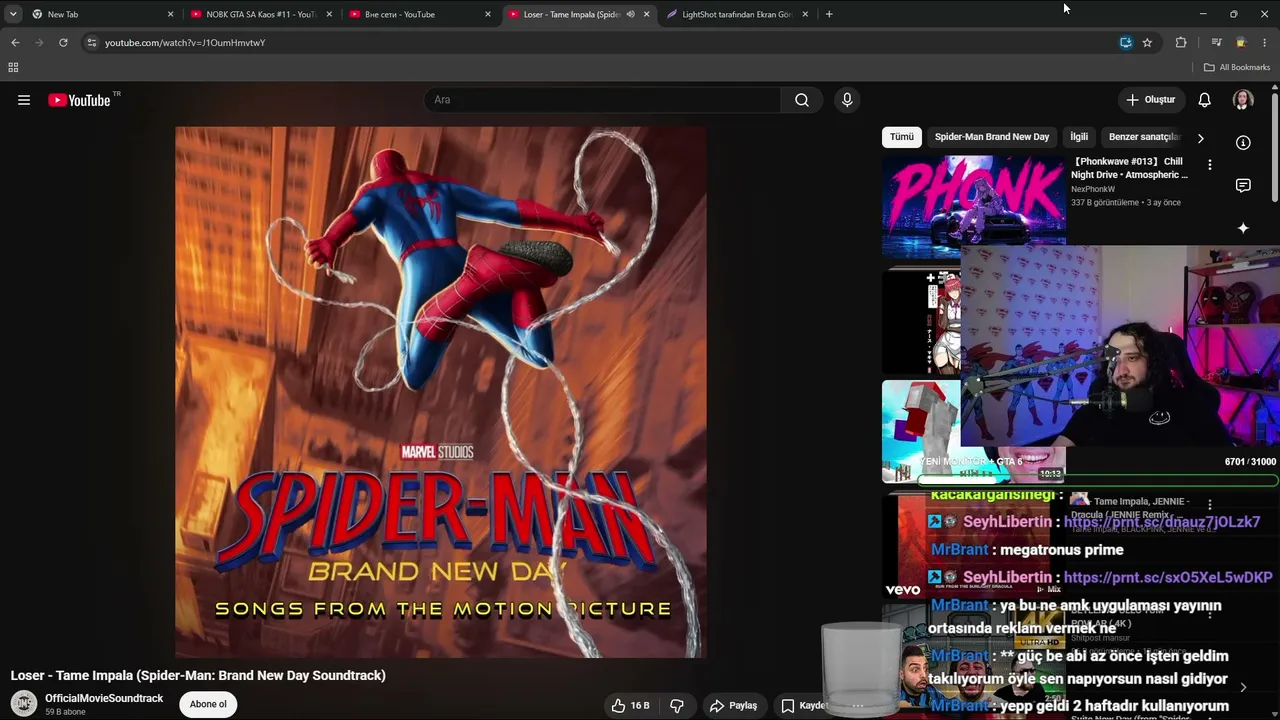The width and height of the screenshot is (1280, 720).
Task: Open the All Bookmarks folder
Action: point(1237,67)
